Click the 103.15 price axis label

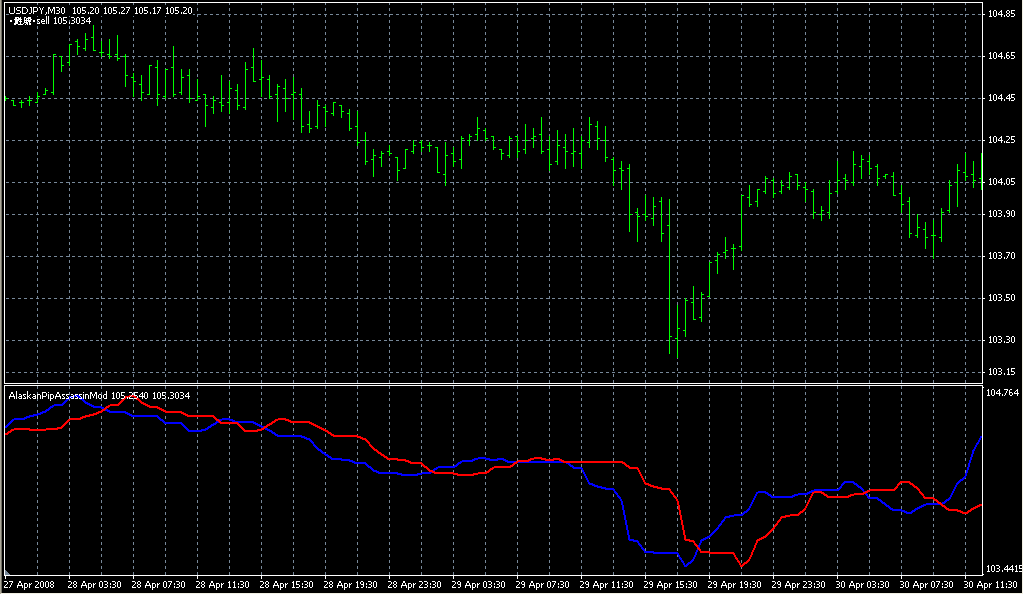[1001, 373]
